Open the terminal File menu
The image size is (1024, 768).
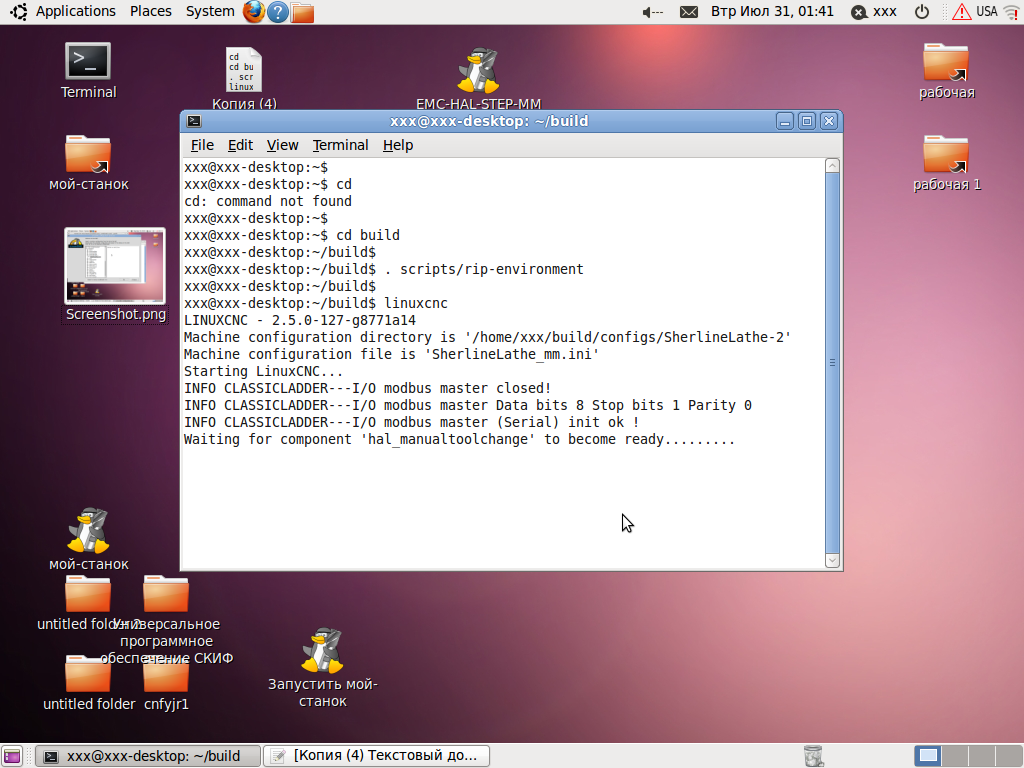pos(202,145)
